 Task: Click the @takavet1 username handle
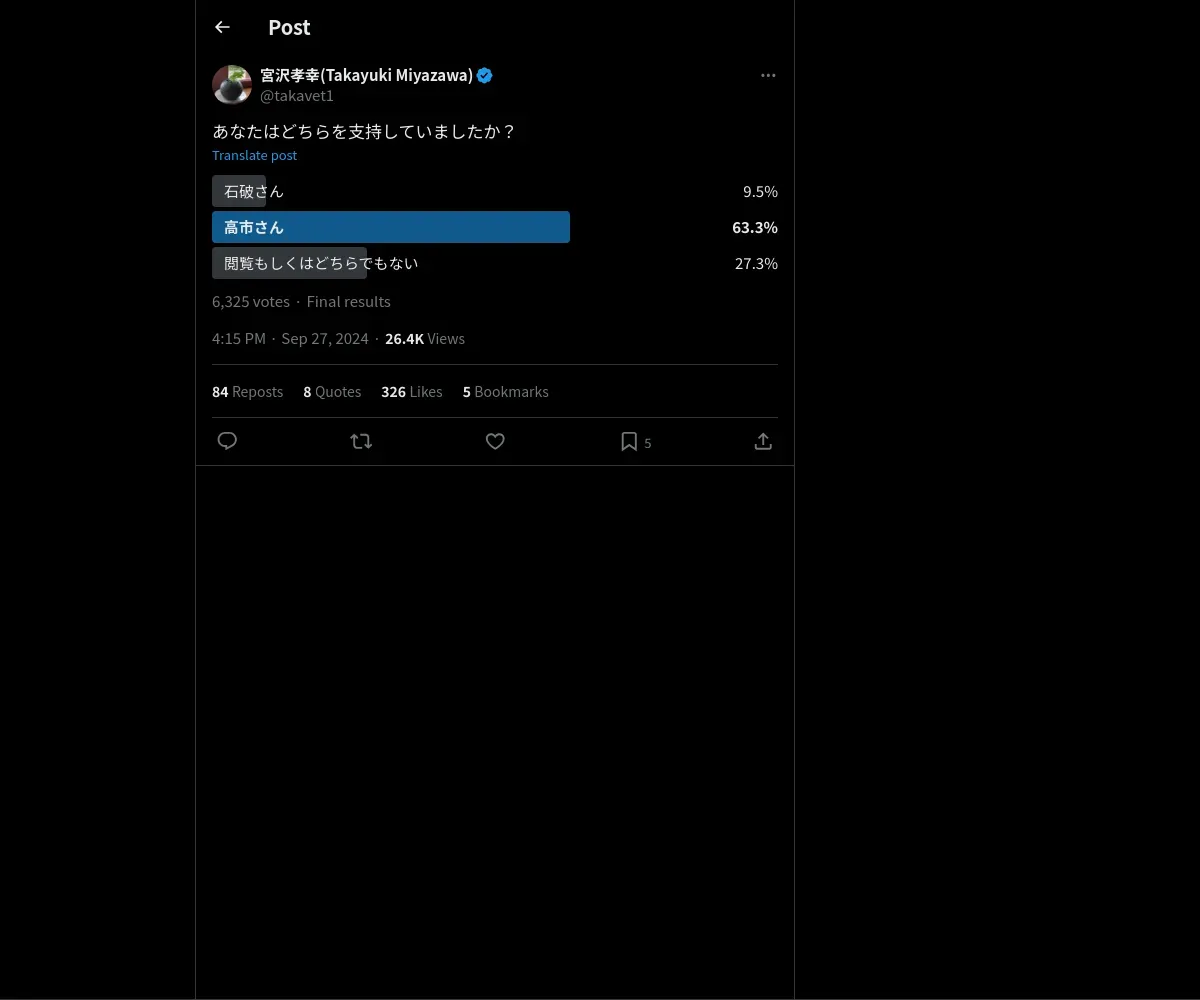[297, 96]
